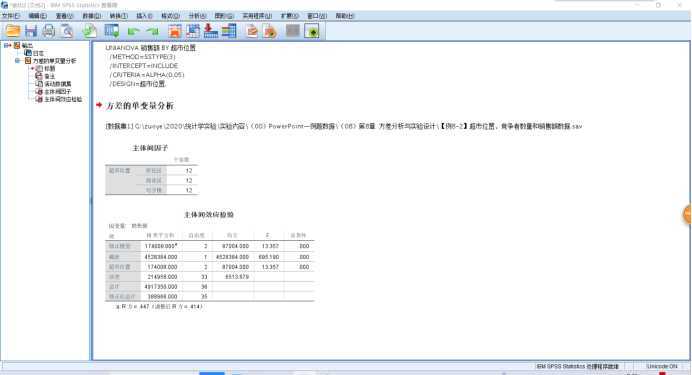The image size is (692, 375).
Task: Click the Create/Edit Autoscript icon
Action: (252, 31)
